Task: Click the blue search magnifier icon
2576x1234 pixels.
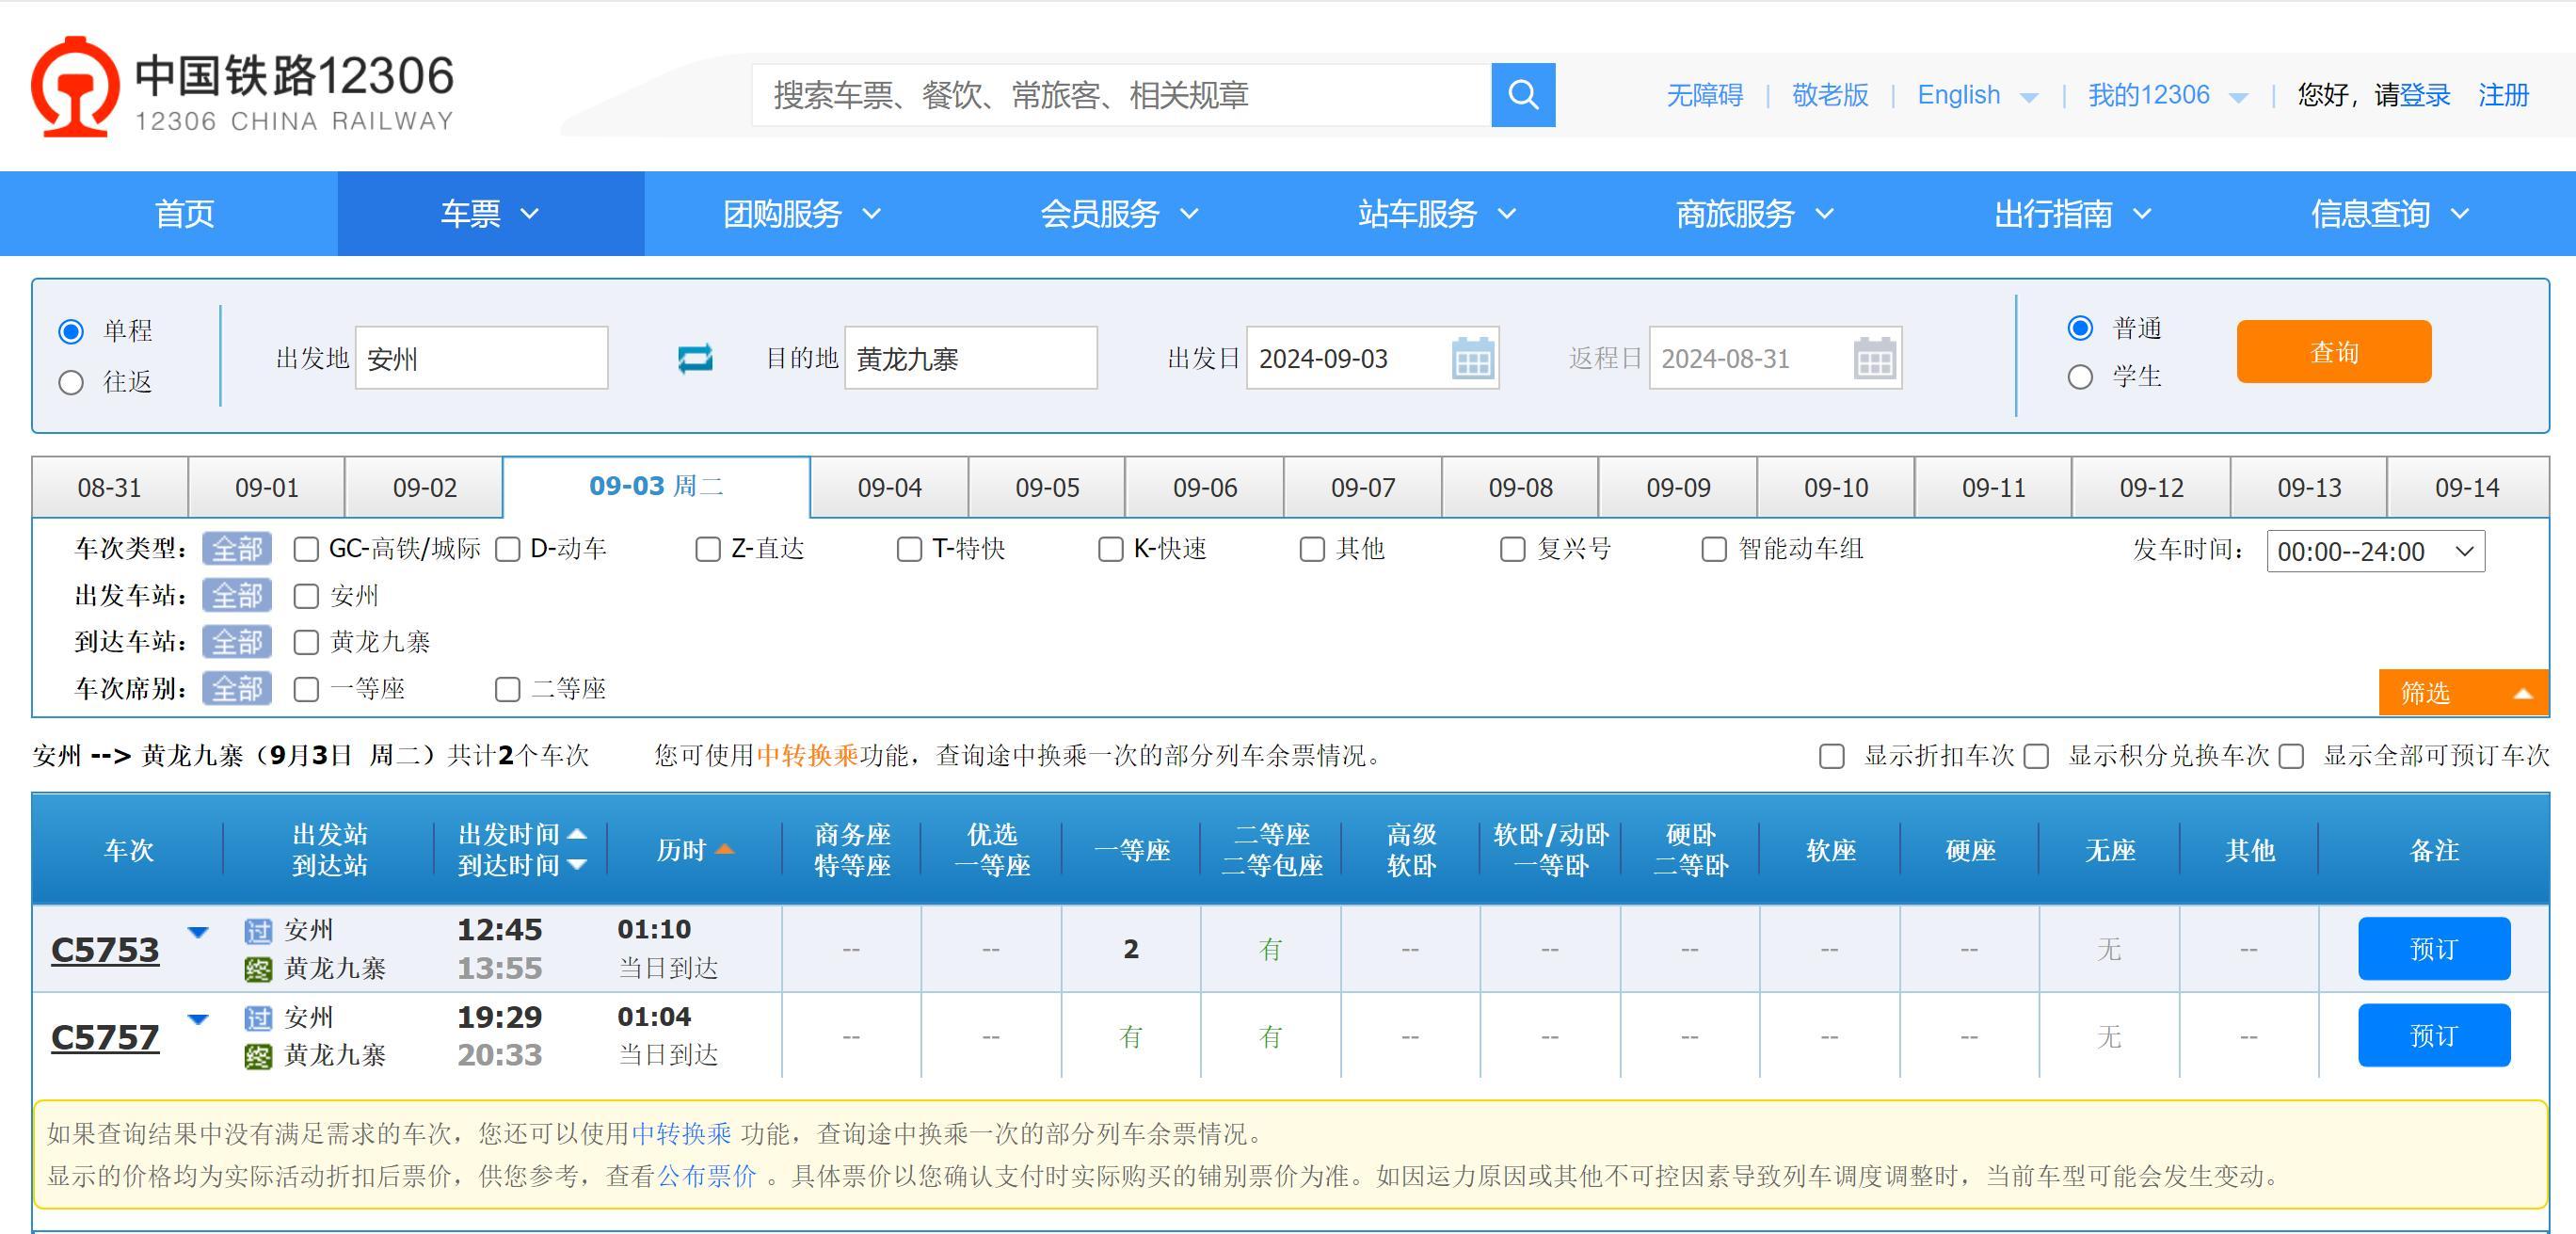Action: coord(1522,95)
